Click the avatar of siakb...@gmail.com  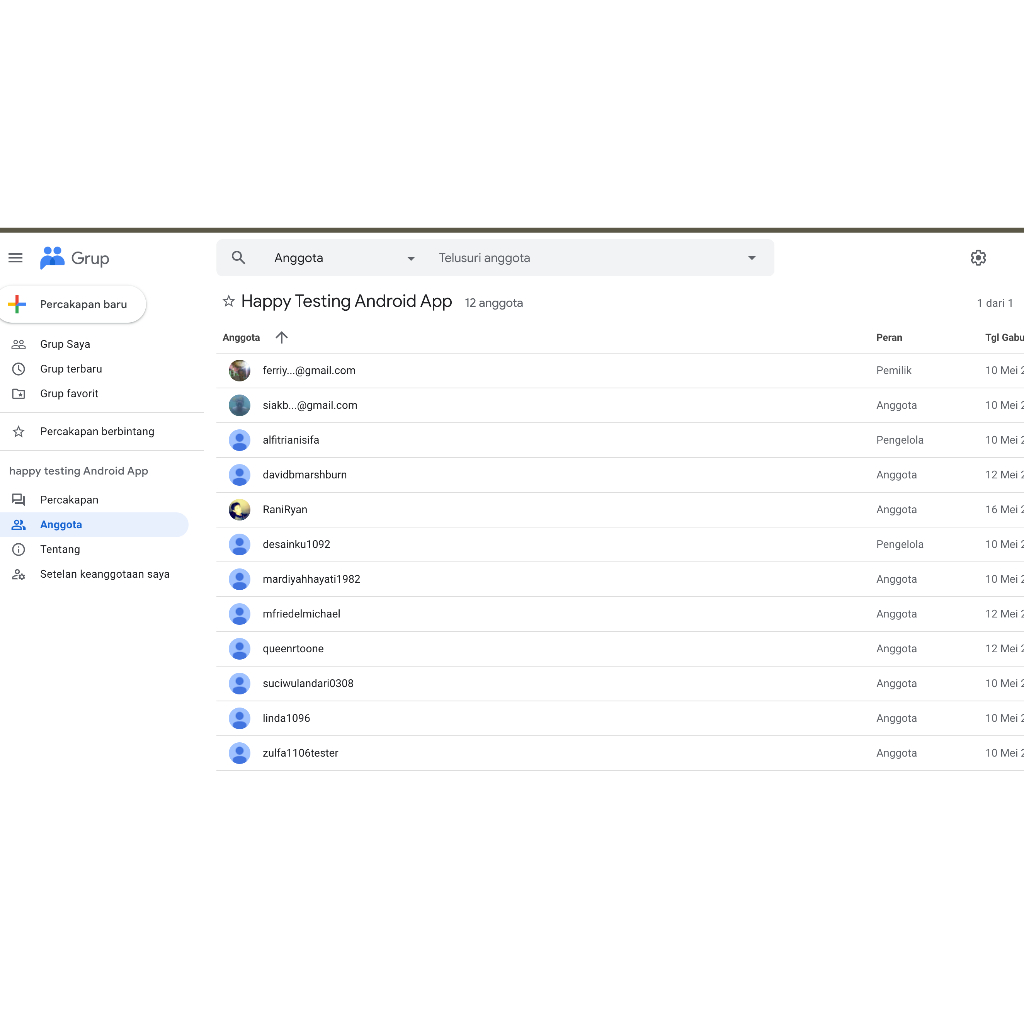(x=239, y=405)
